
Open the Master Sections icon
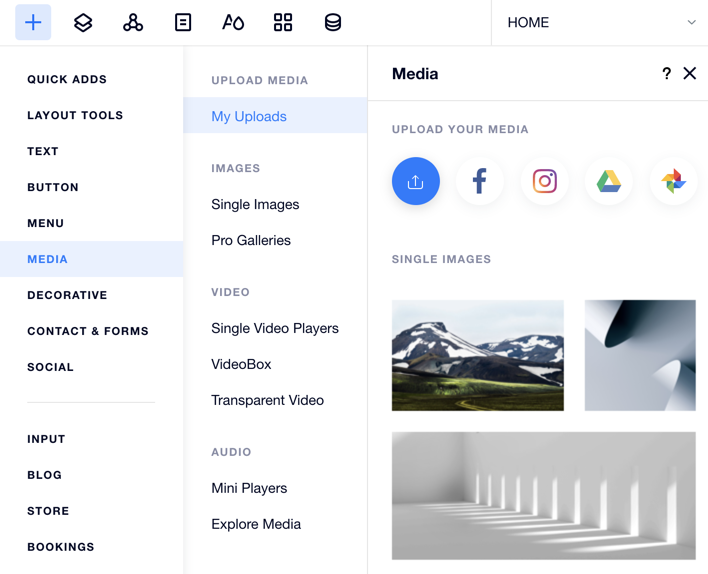click(133, 22)
